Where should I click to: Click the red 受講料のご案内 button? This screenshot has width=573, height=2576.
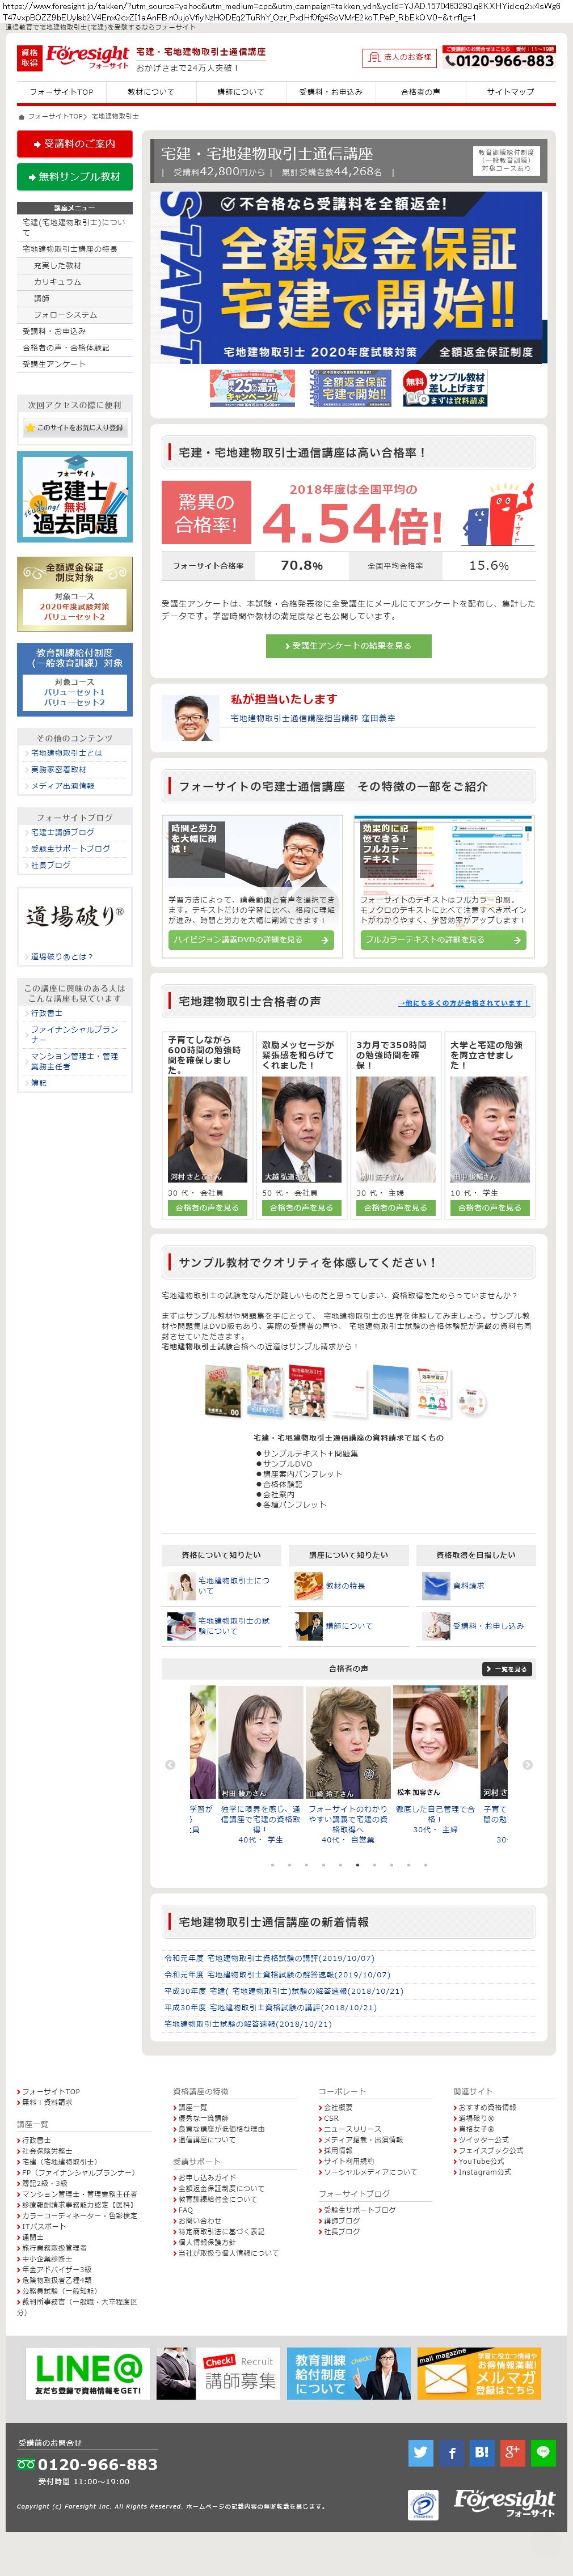point(74,144)
